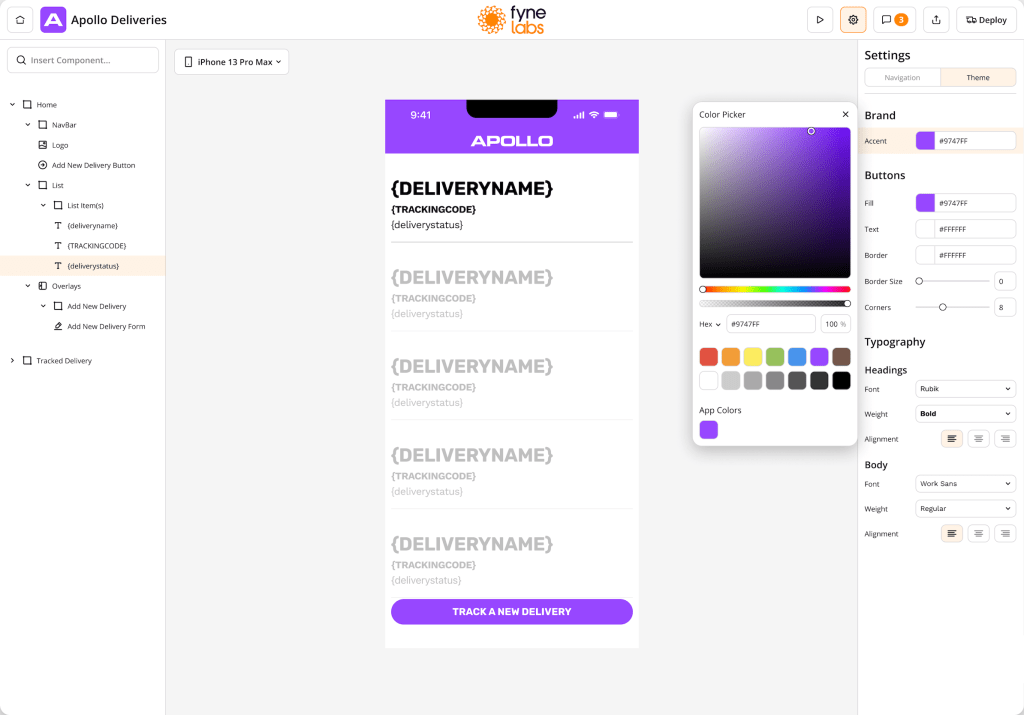Run the app preview with the play icon
This screenshot has height=715, width=1024.
tap(819, 19)
